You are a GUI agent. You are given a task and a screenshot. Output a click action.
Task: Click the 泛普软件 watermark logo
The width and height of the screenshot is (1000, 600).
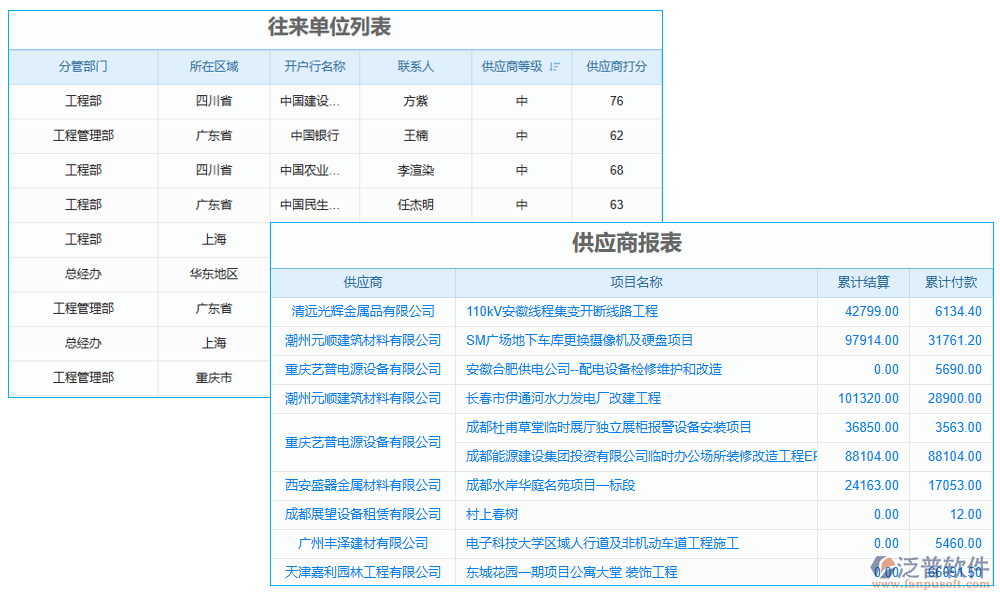tap(917, 563)
